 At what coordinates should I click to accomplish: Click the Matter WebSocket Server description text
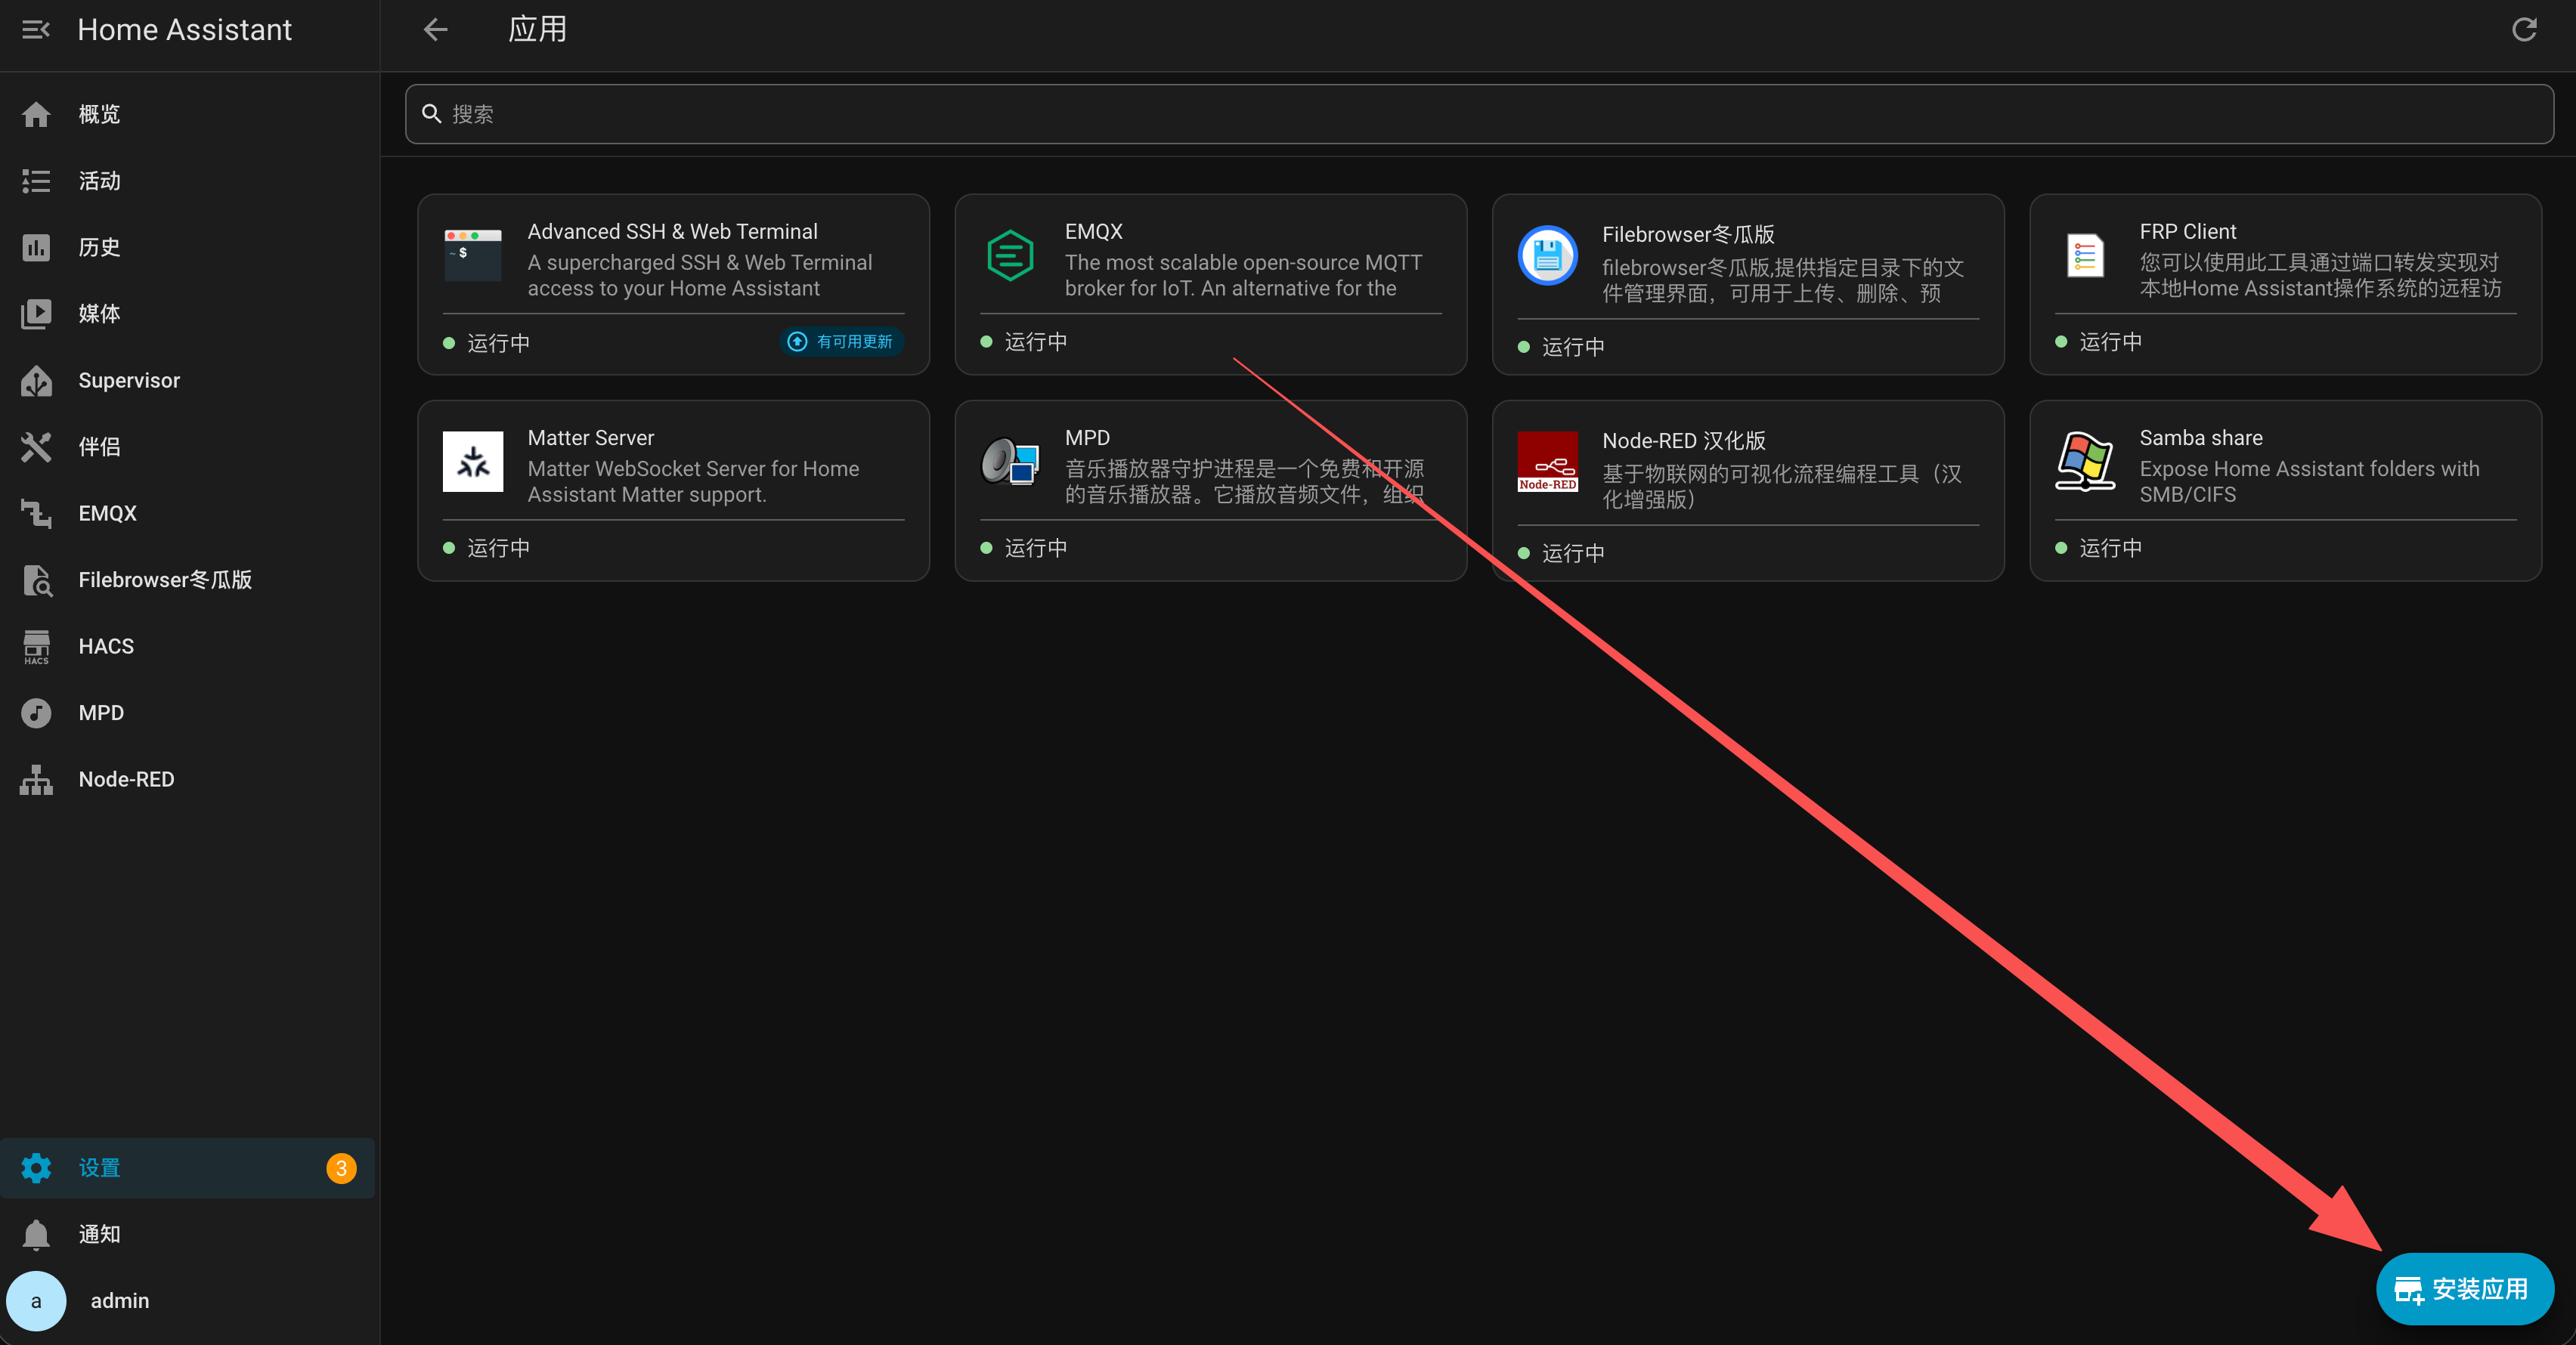(x=693, y=482)
